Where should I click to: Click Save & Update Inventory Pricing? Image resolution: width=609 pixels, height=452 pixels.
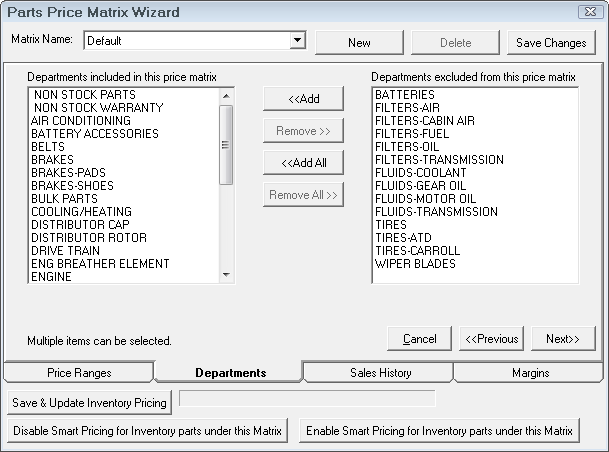tap(90, 402)
